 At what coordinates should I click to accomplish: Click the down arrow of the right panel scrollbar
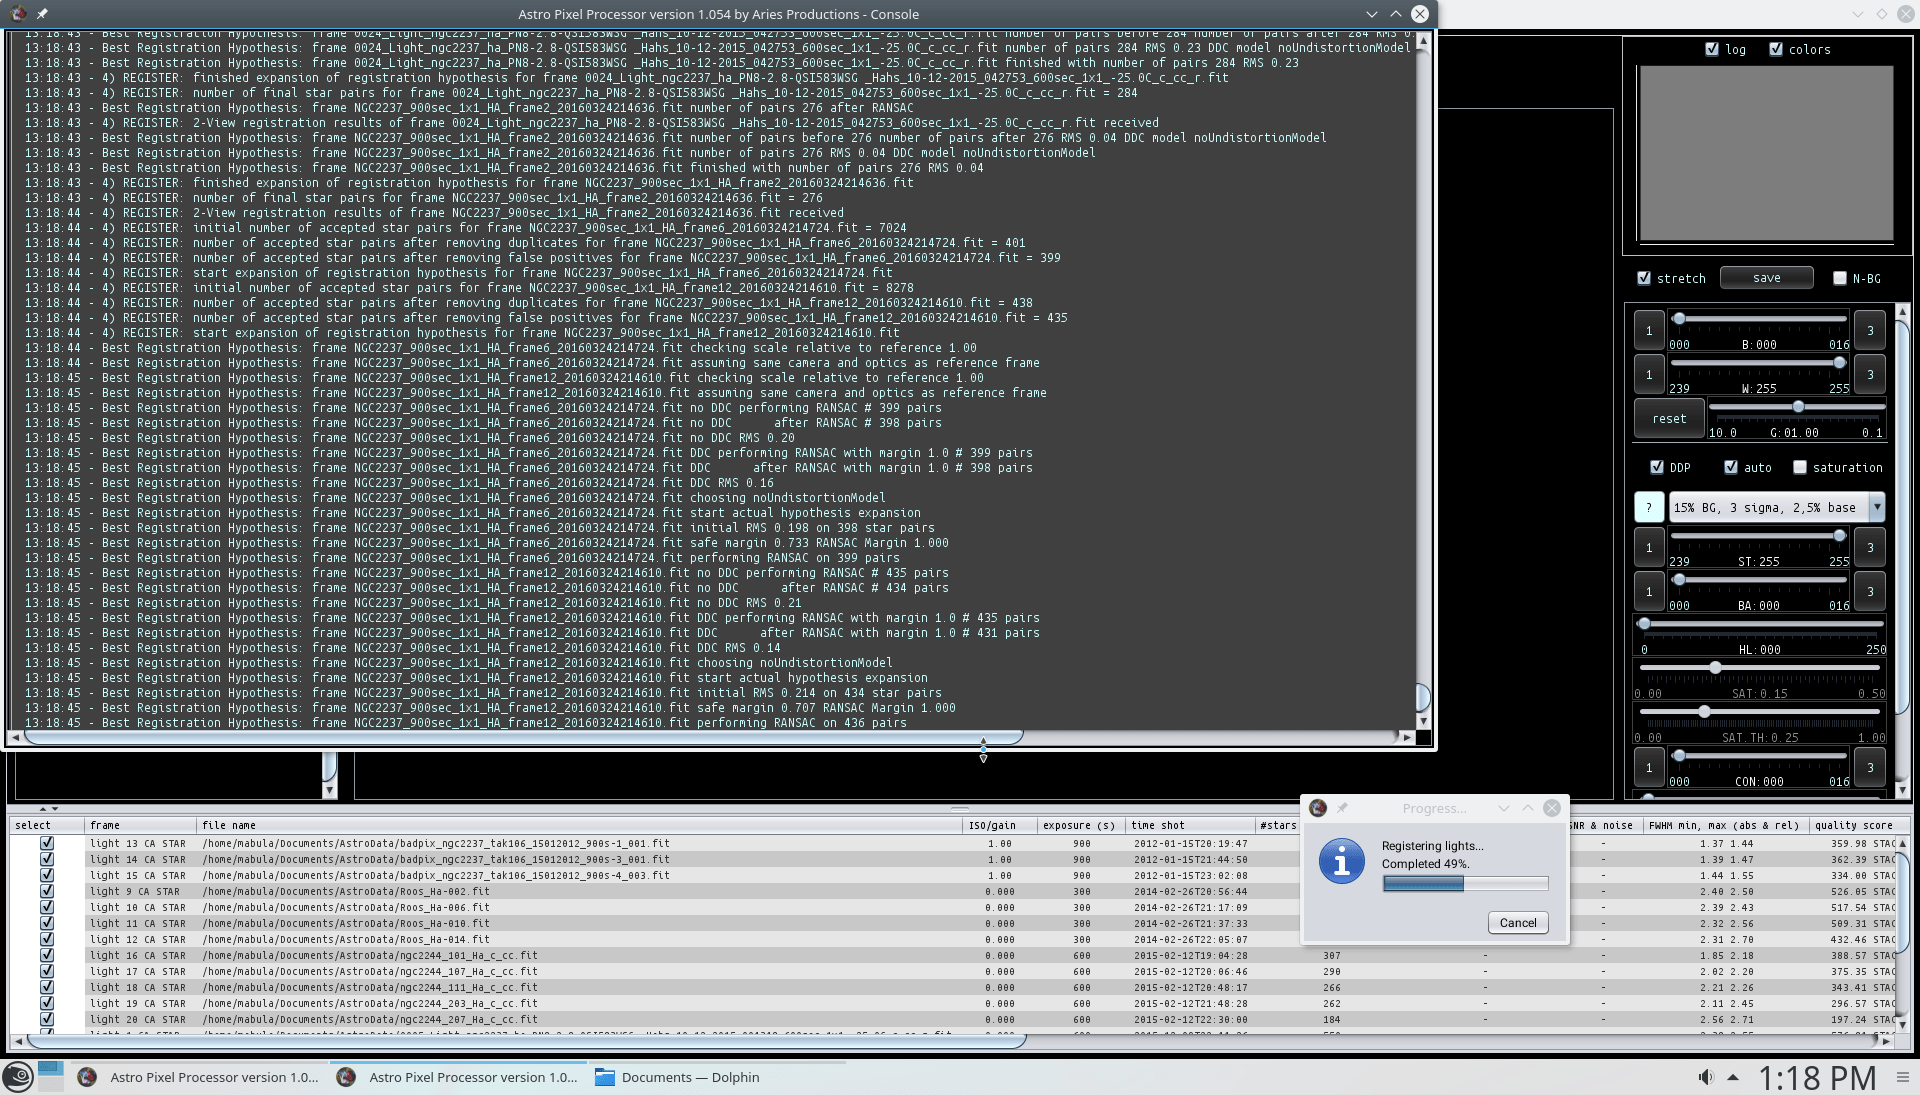pos(1902,790)
